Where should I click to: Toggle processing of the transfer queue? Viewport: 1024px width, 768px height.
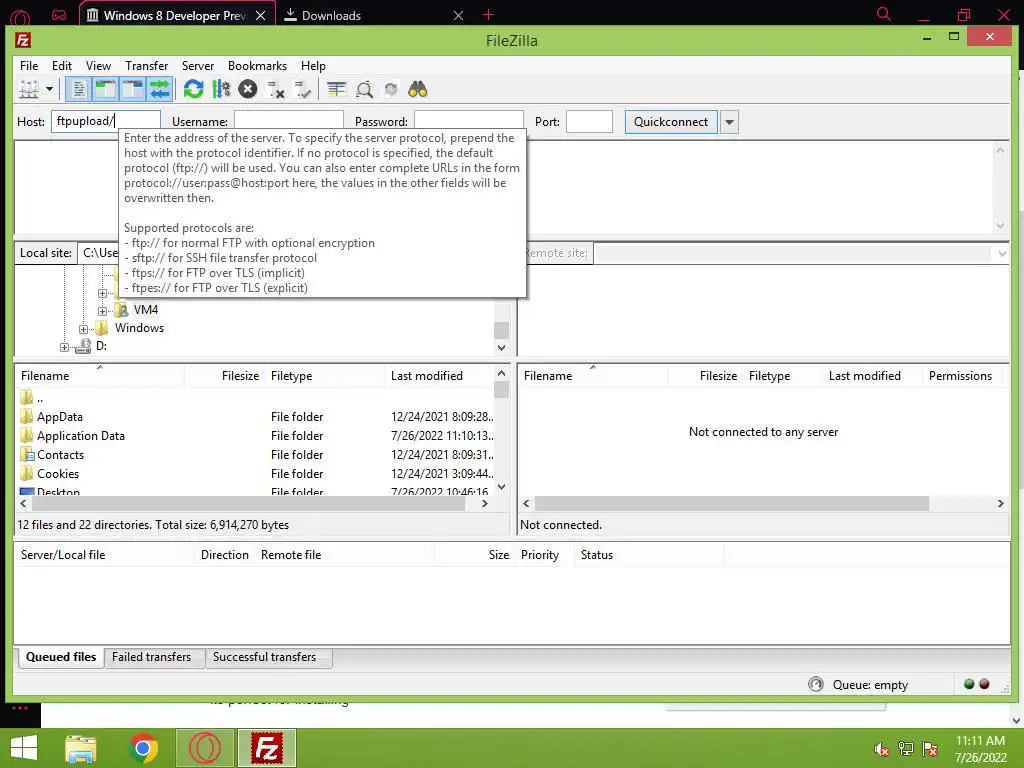[221, 89]
